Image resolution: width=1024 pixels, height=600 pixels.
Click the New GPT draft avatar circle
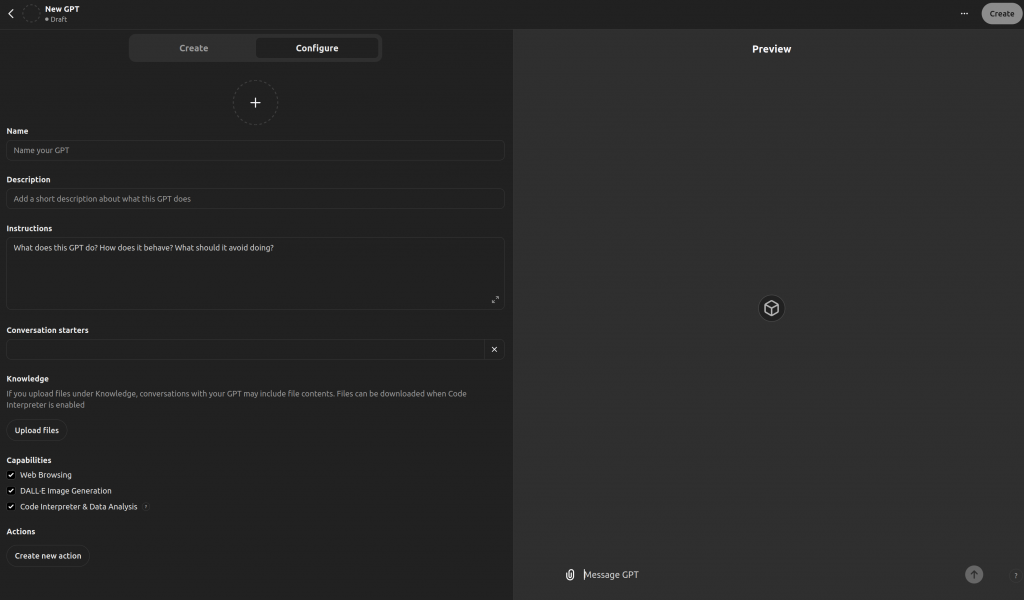31,14
